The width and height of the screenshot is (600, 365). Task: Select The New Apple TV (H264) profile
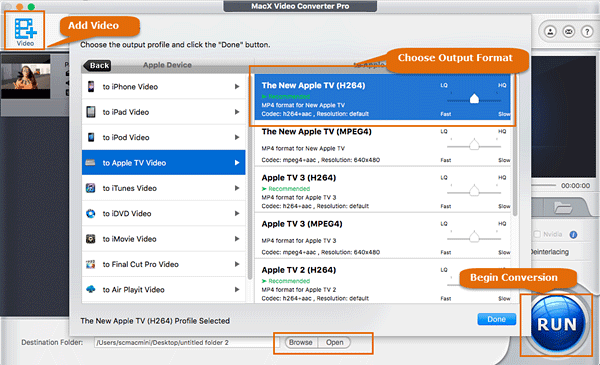point(383,97)
